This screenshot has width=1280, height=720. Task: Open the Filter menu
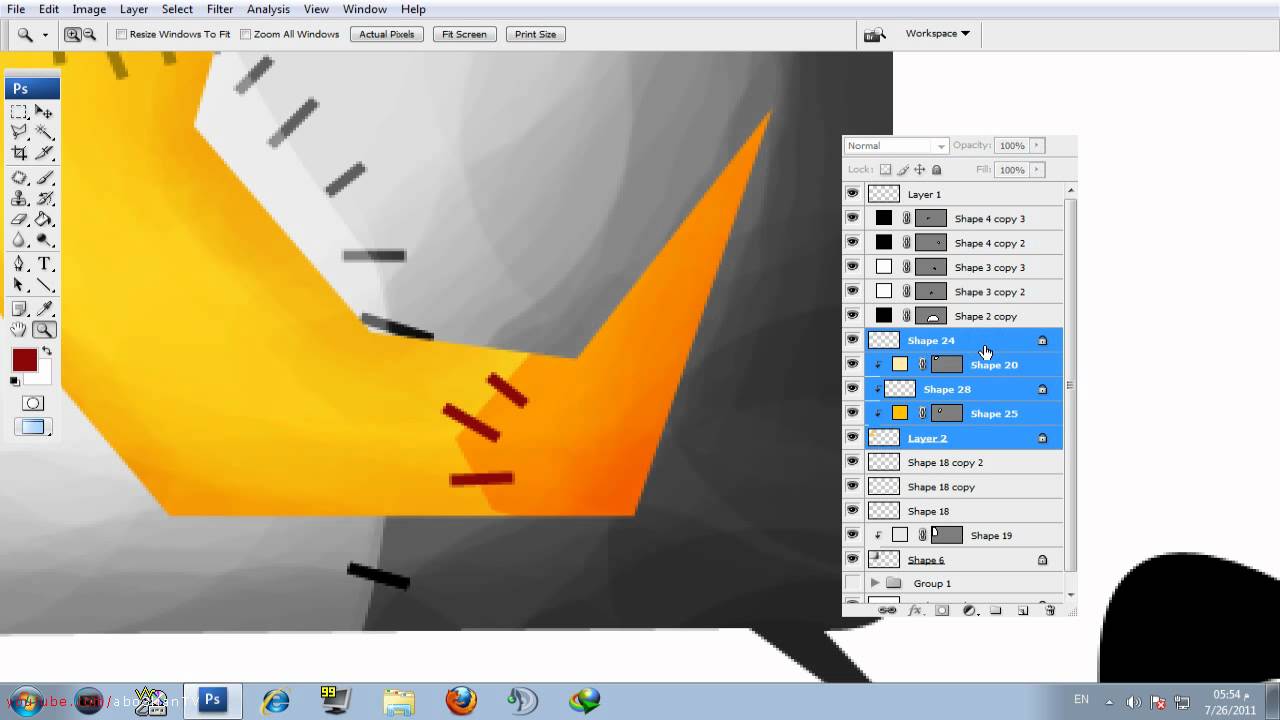coord(220,9)
